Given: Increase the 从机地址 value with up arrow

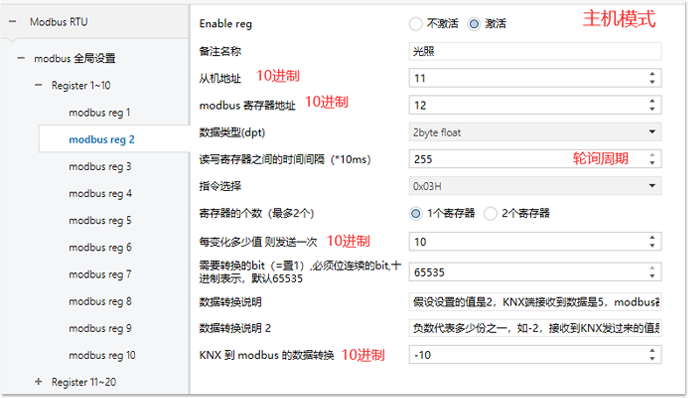Looking at the screenshot, I should pos(652,74).
